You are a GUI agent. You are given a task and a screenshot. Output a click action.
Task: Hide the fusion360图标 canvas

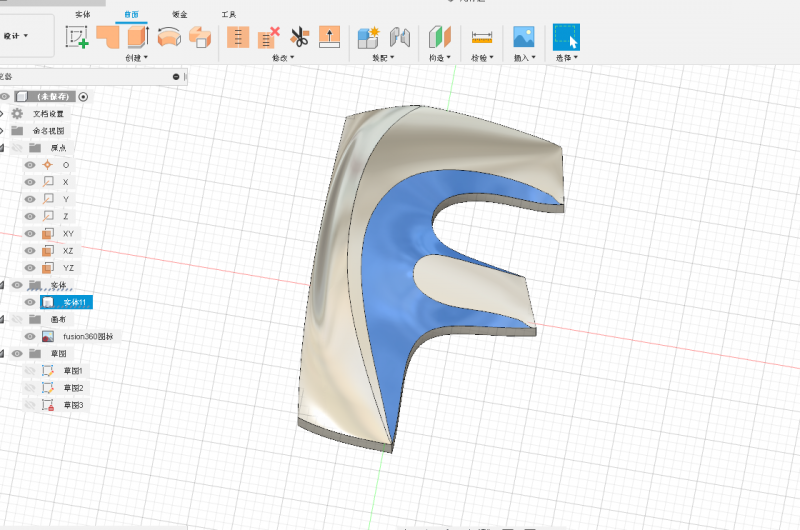click(x=30, y=337)
